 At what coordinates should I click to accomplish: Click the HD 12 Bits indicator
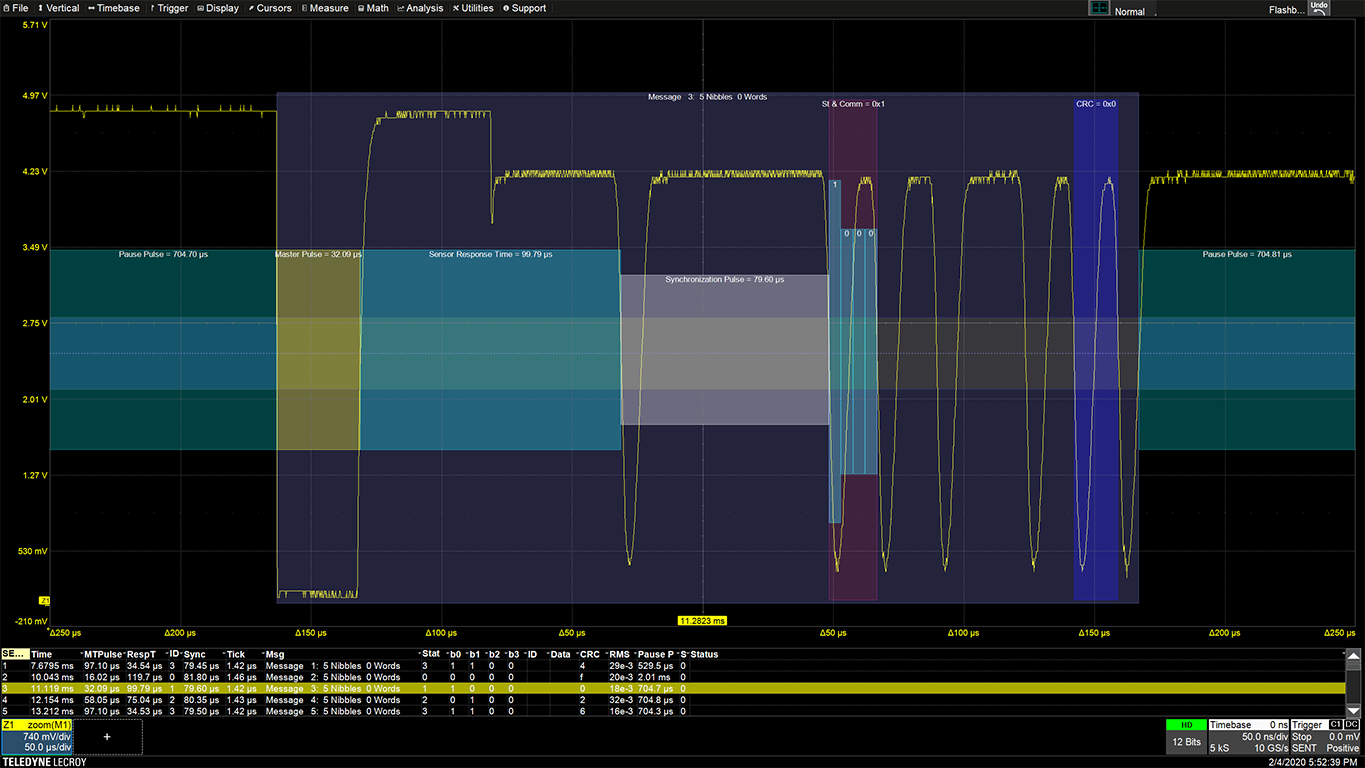pyautogui.click(x=1185, y=736)
